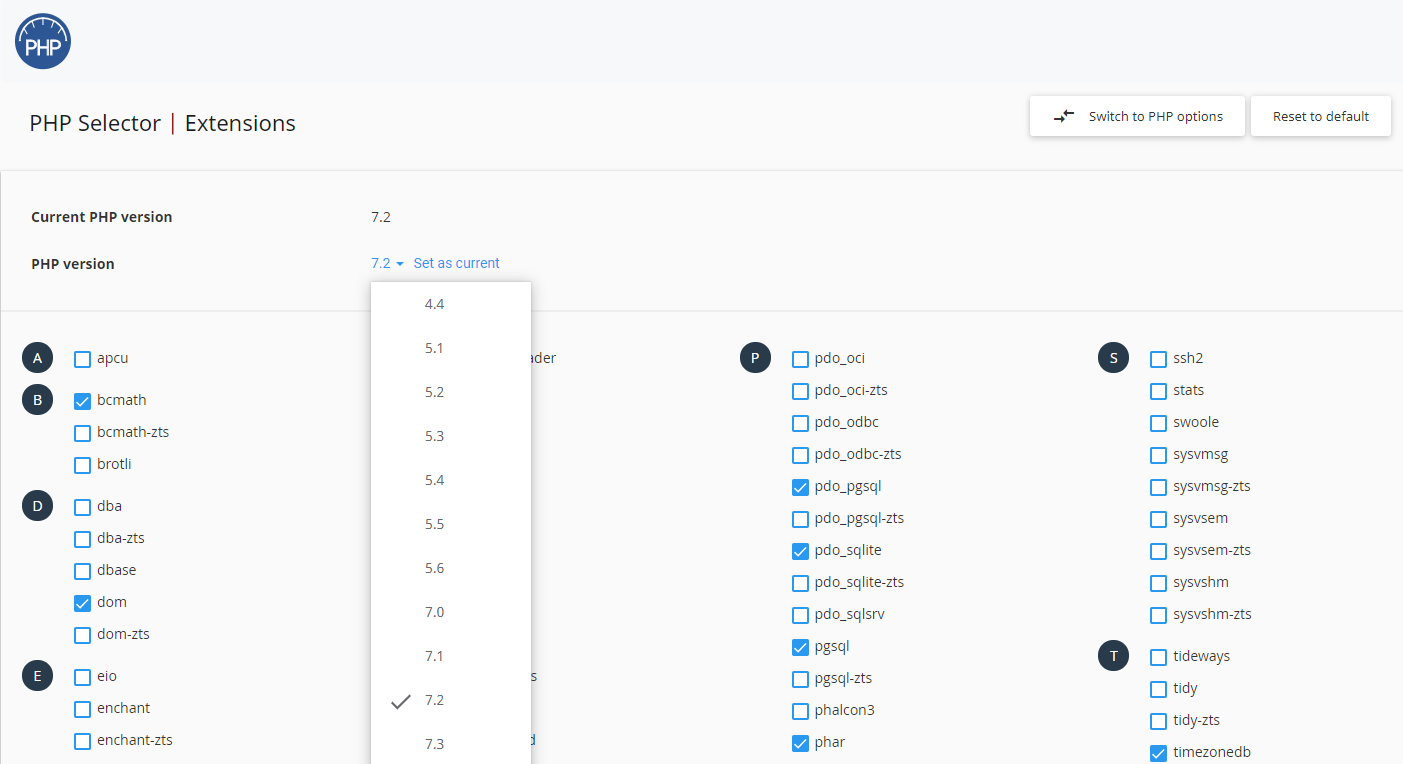Select PHP version 5.5

point(451,524)
